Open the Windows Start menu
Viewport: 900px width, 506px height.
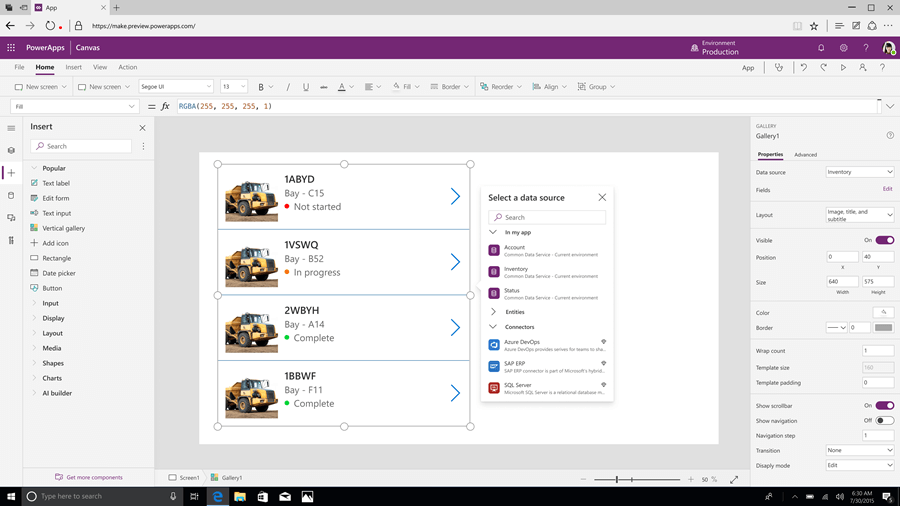11,496
